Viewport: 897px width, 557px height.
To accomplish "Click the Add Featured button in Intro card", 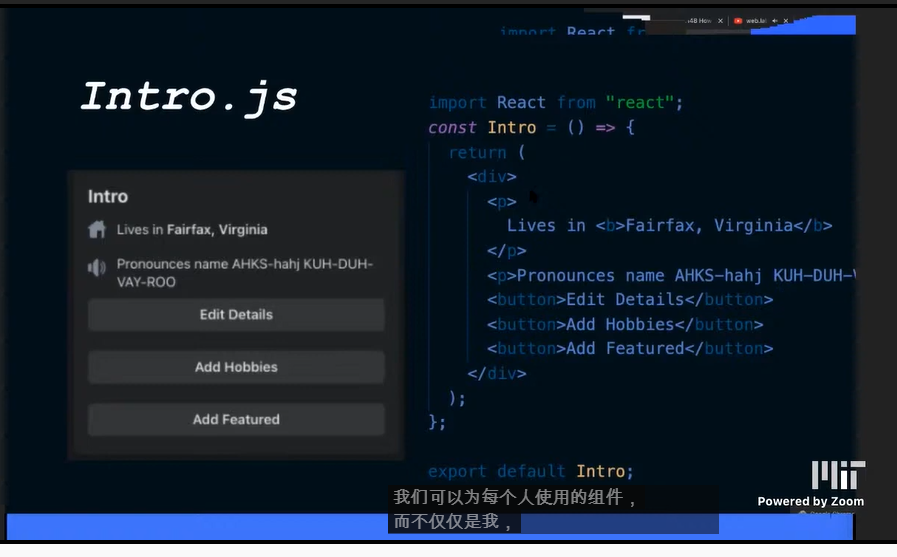I will tap(236, 420).
